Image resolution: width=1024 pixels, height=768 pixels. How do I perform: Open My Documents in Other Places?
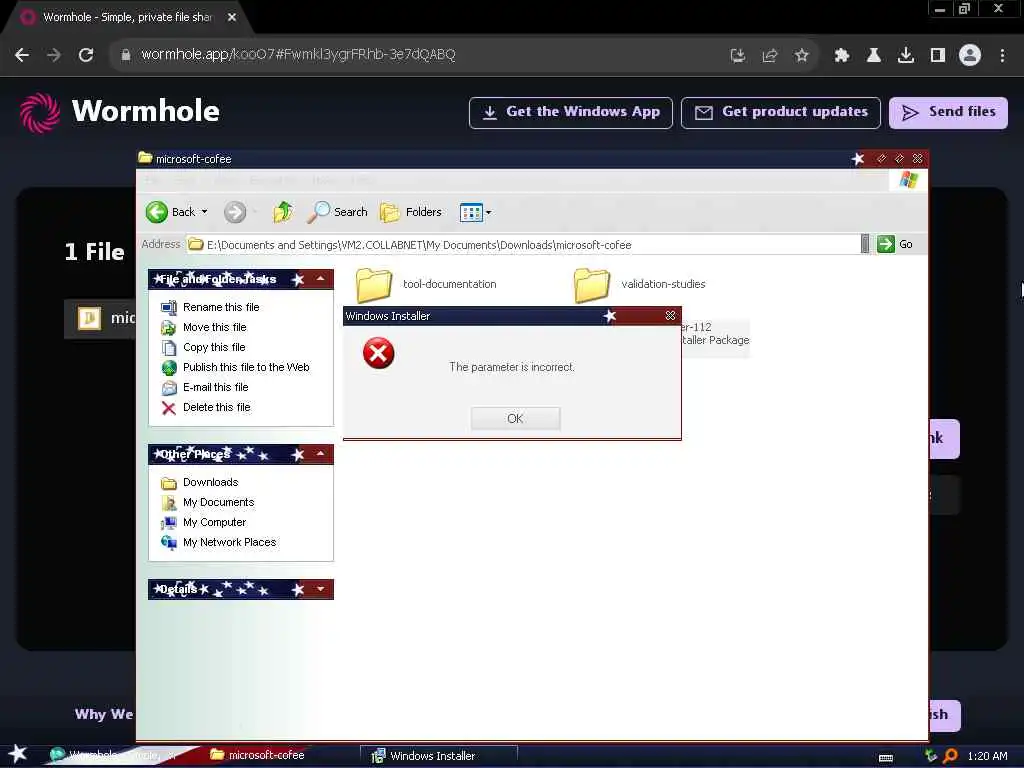(x=207, y=502)
